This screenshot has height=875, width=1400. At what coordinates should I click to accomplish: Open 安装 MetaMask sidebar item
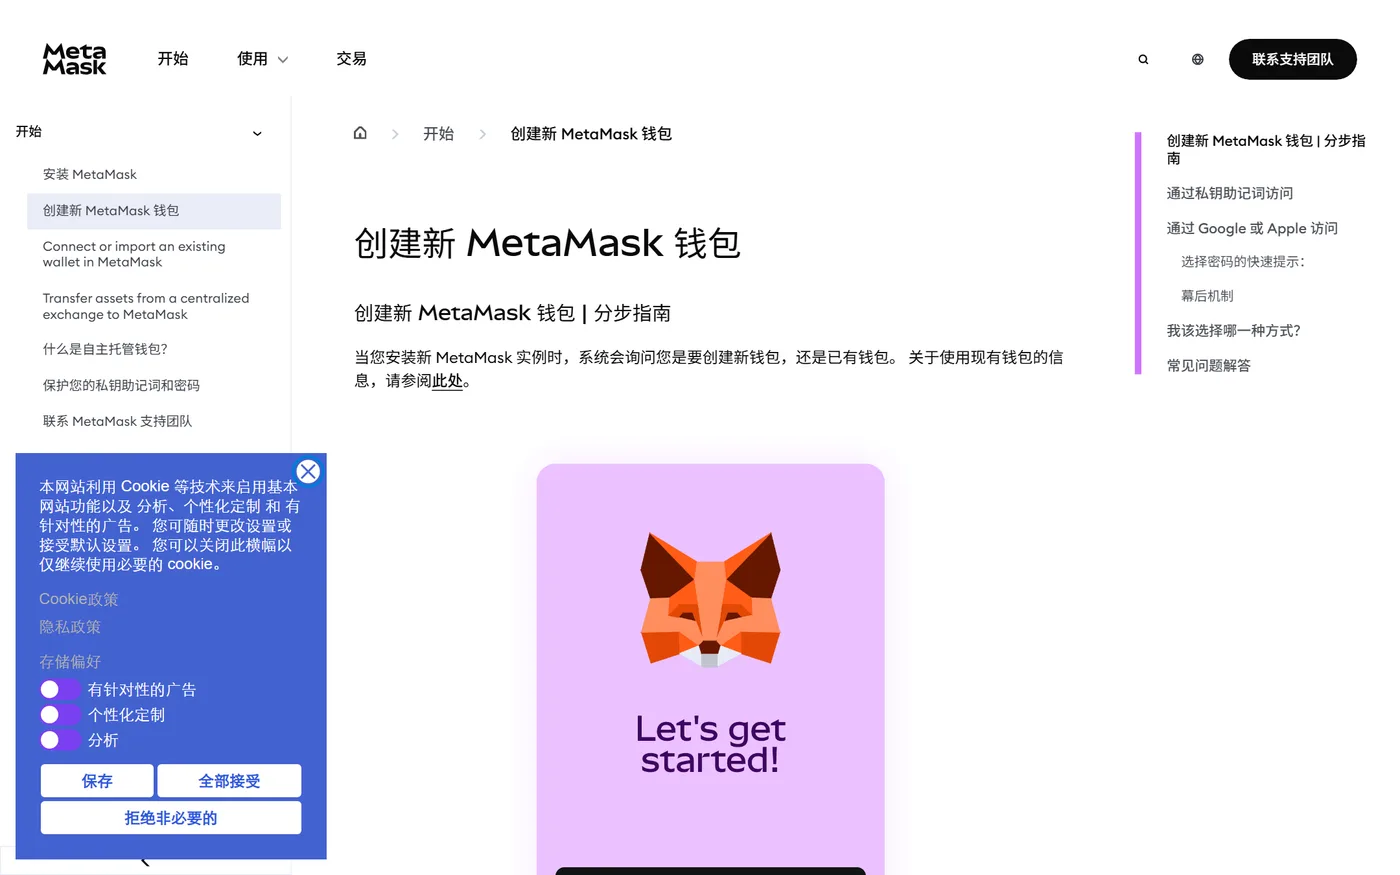[x=90, y=174]
